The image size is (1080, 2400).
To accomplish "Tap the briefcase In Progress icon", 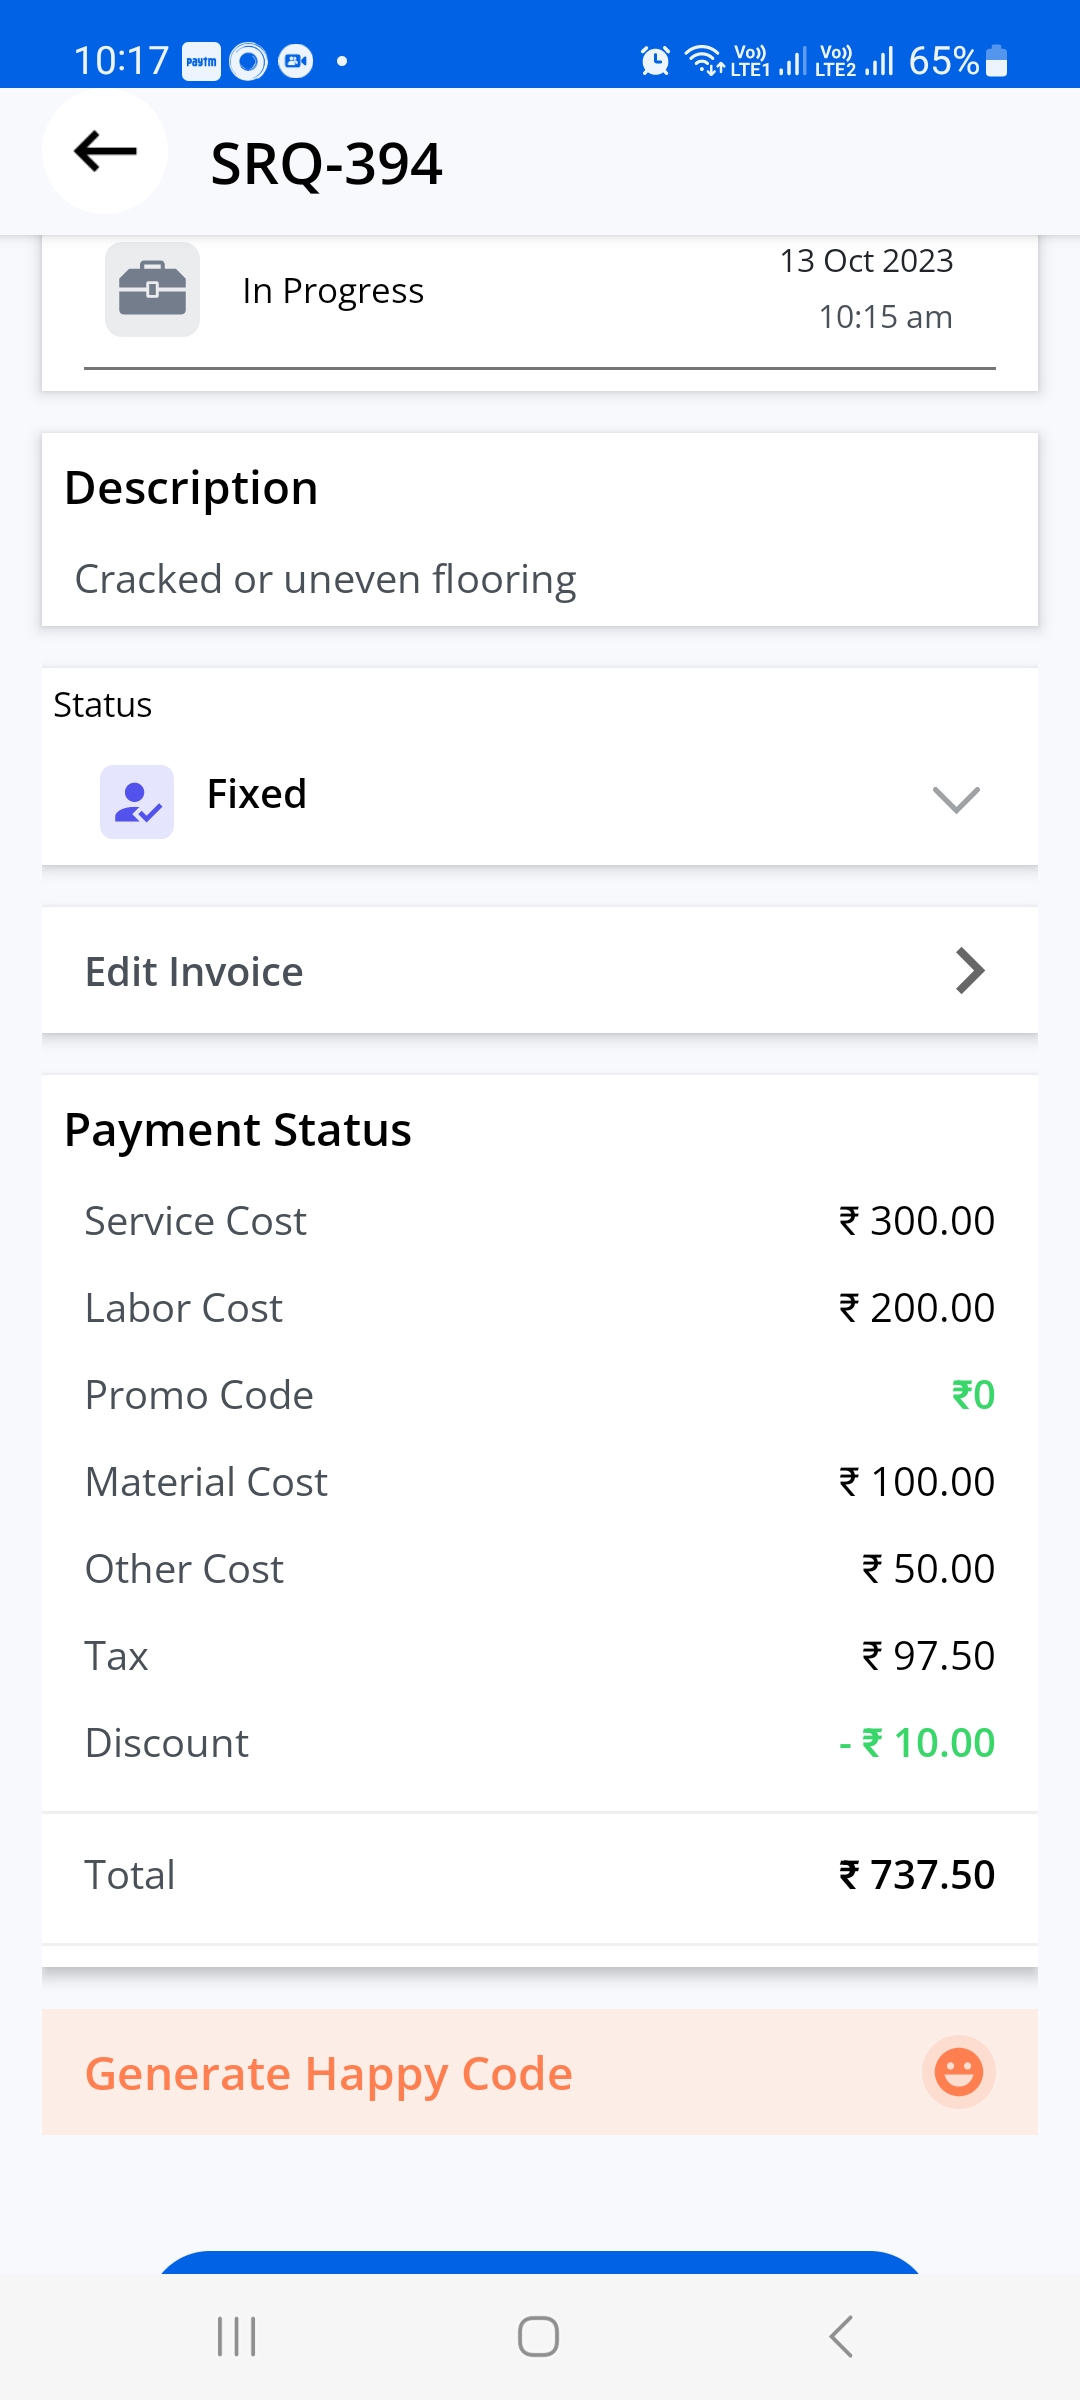I will pyautogui.click(x=152, y=290).
